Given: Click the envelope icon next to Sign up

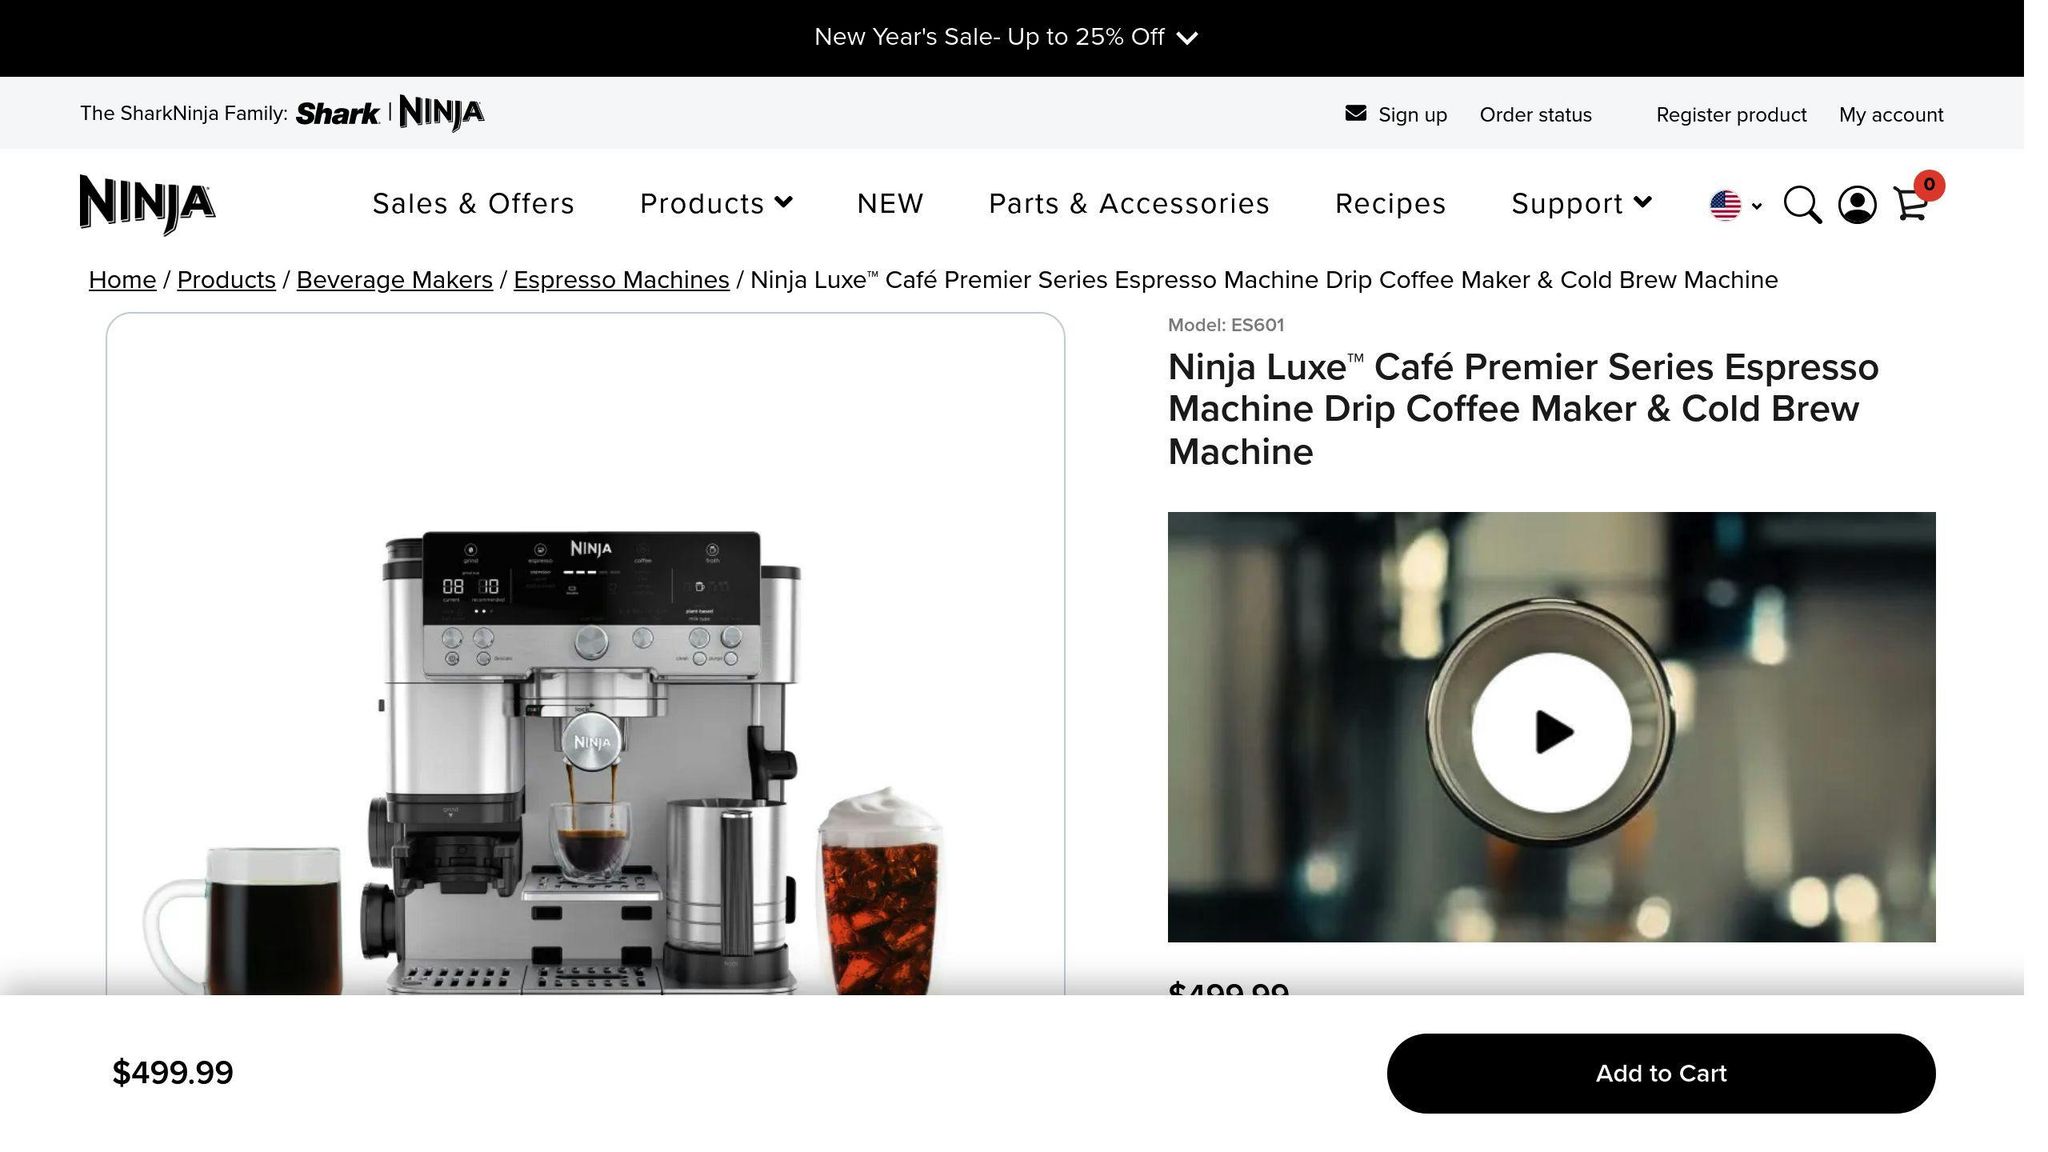Looking at the screenshot, I should tap(1355, 113).
